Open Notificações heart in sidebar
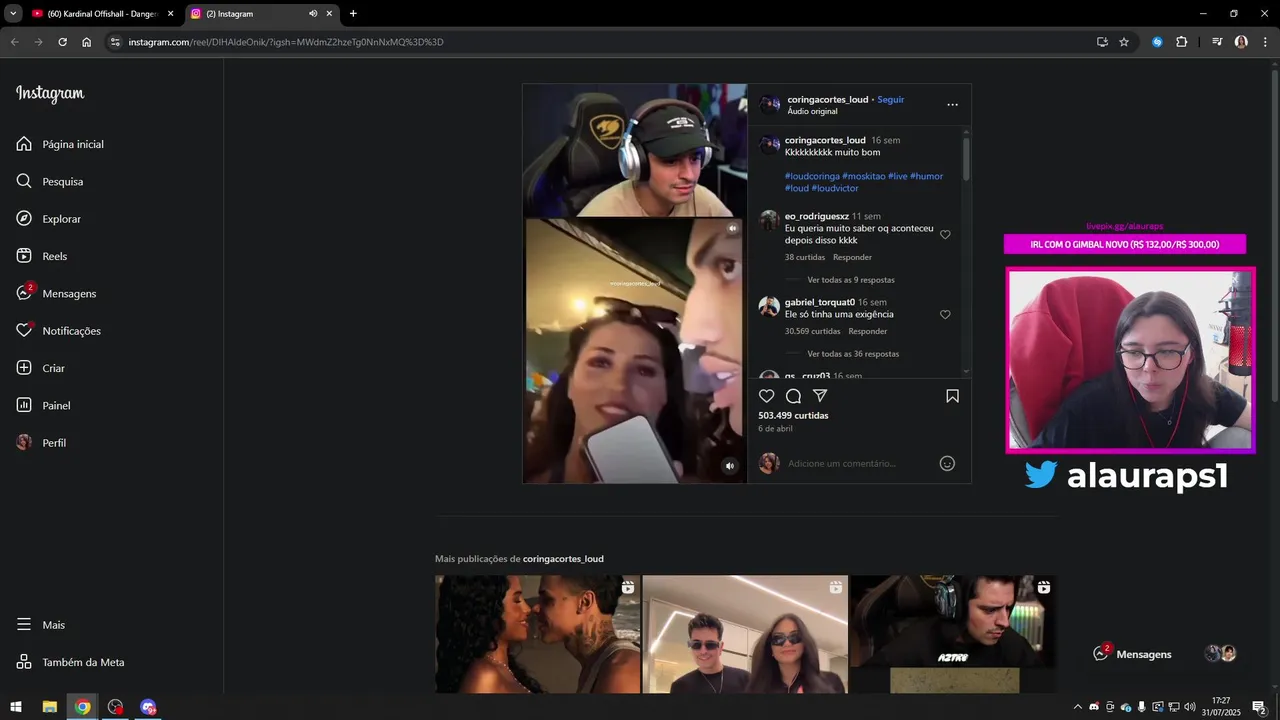The height and width of the screenshot is (720, 1280). tap(59, 331)
